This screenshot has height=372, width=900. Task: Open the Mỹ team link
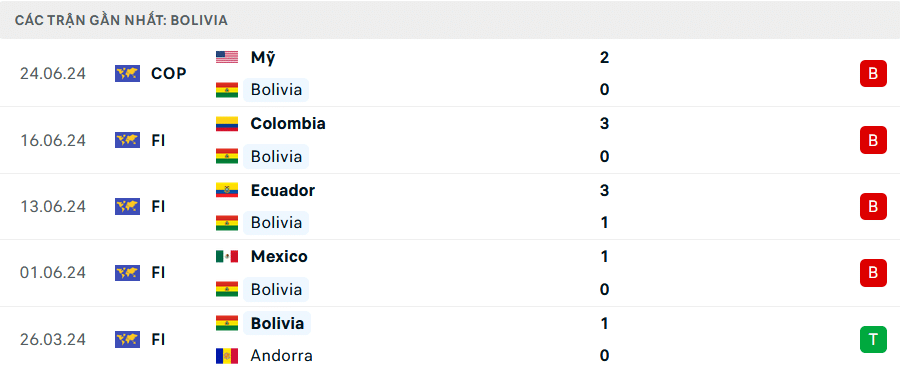(262, 57)
